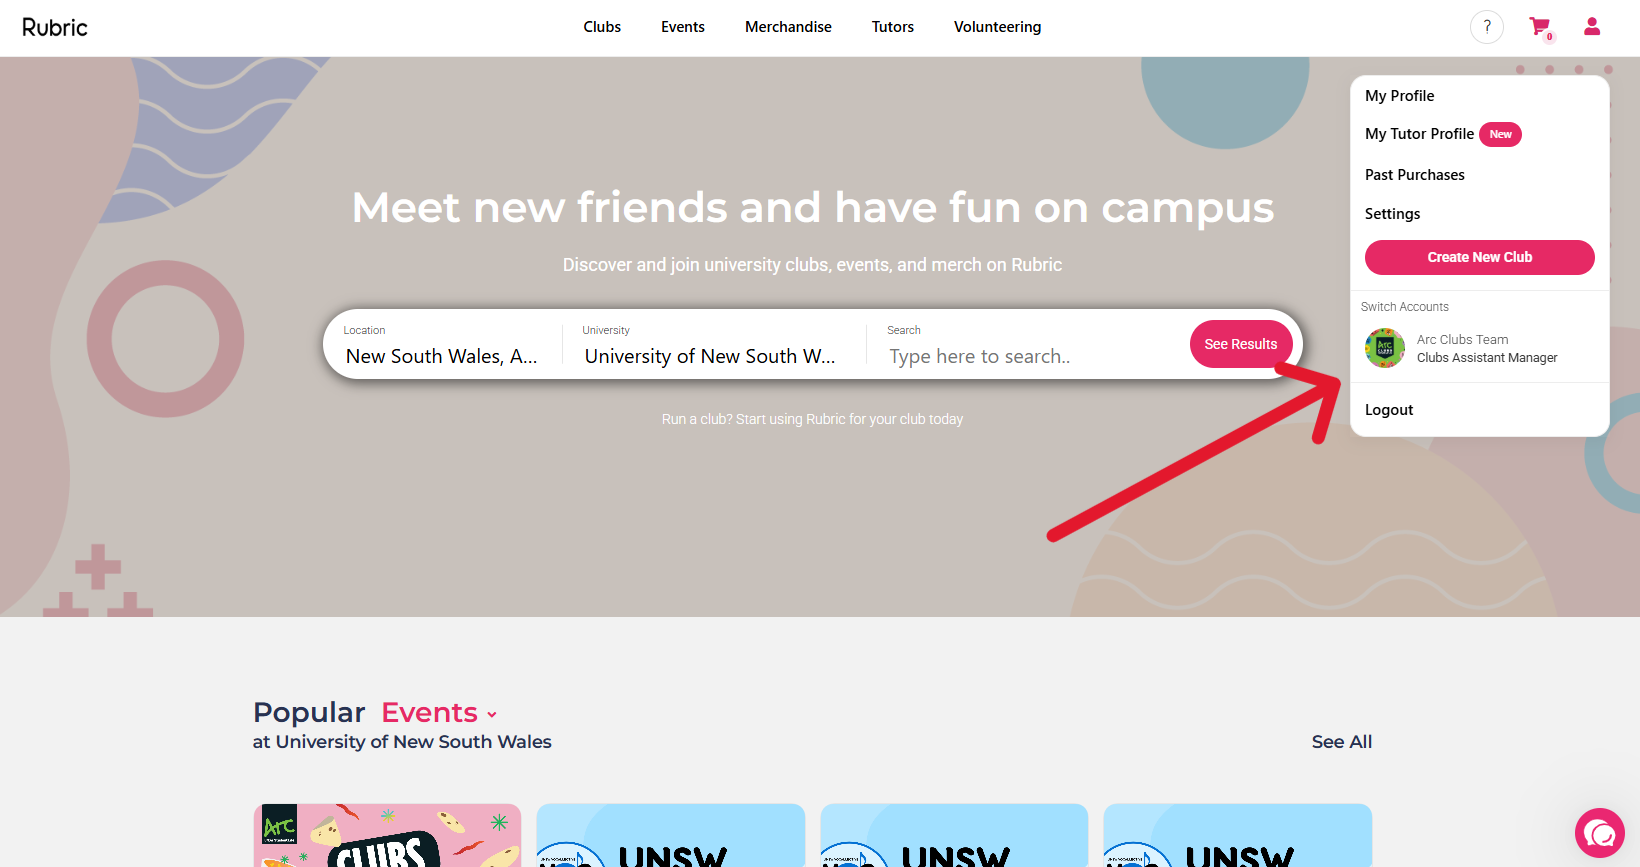Expand the Popular Events category dropdown

tap(439, 712)
